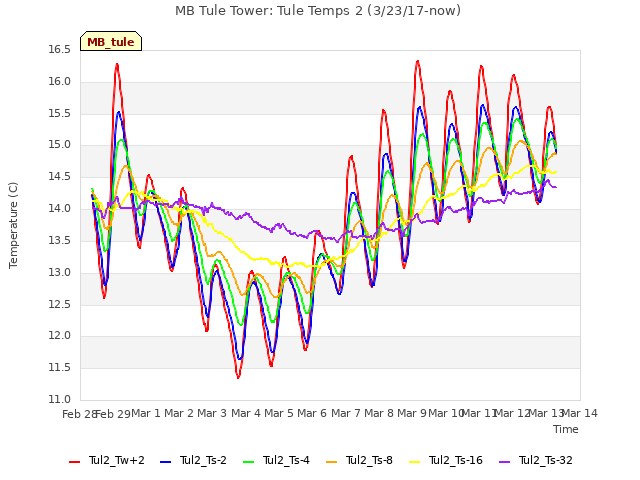Click the 12.0 y-axis tick label
The height and width of the screenshot is (480, 640).
click(x=60, y=336)
